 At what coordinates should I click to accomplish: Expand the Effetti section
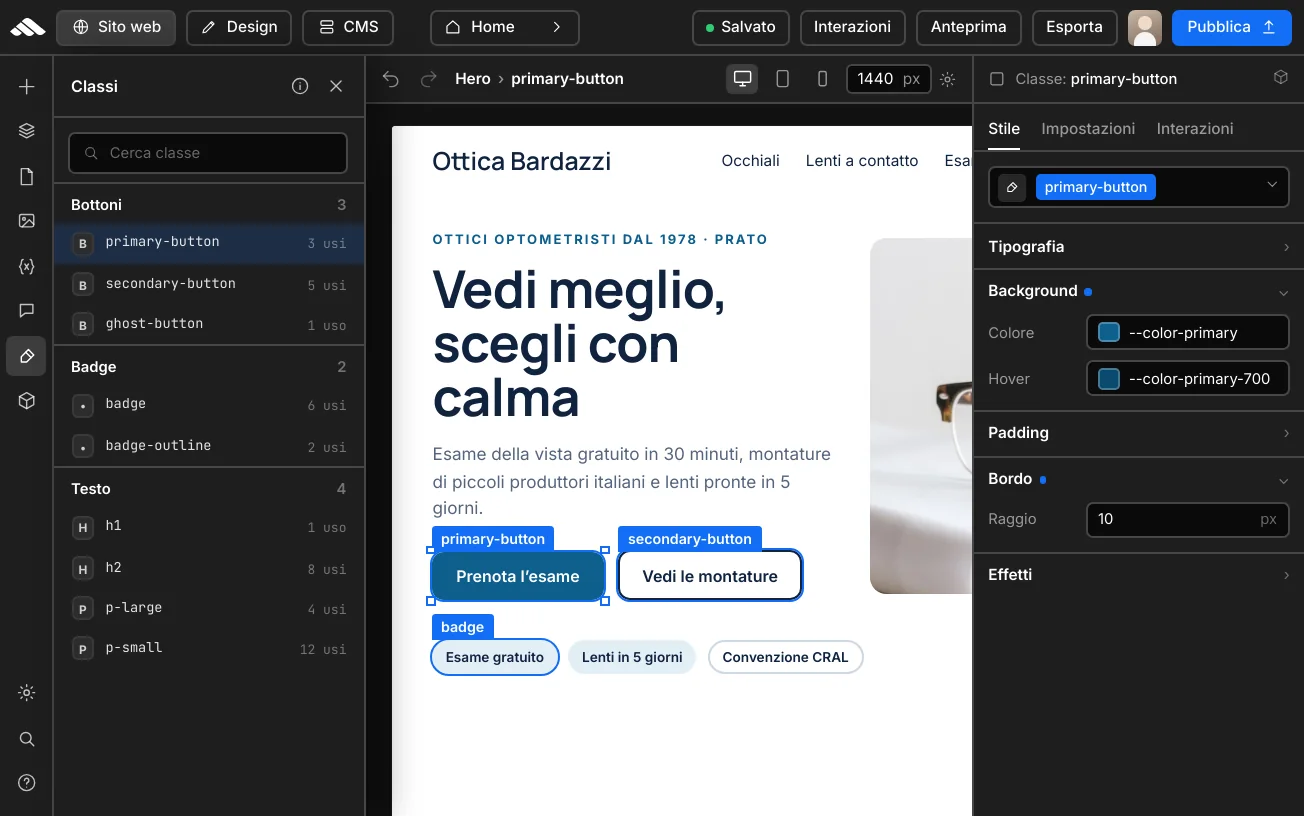pyautogui.click(x=1139, y=575)
